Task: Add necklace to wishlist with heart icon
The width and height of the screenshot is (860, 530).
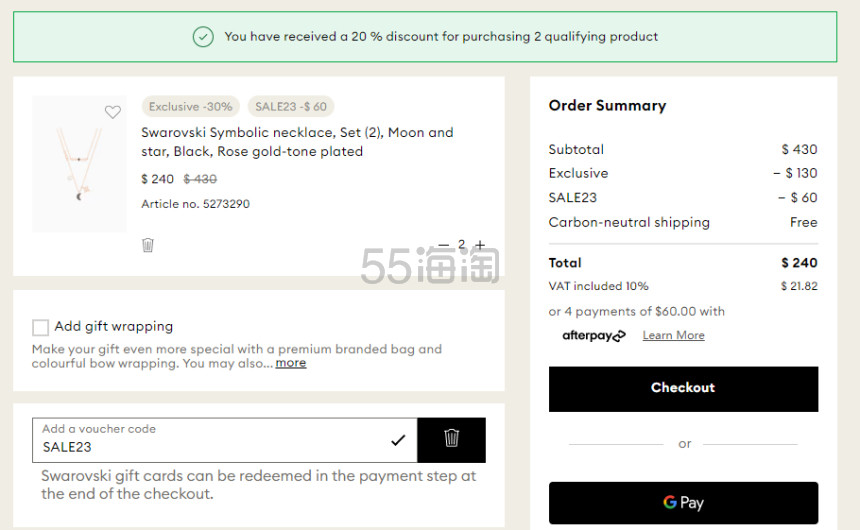Action: tap(112, 112)
